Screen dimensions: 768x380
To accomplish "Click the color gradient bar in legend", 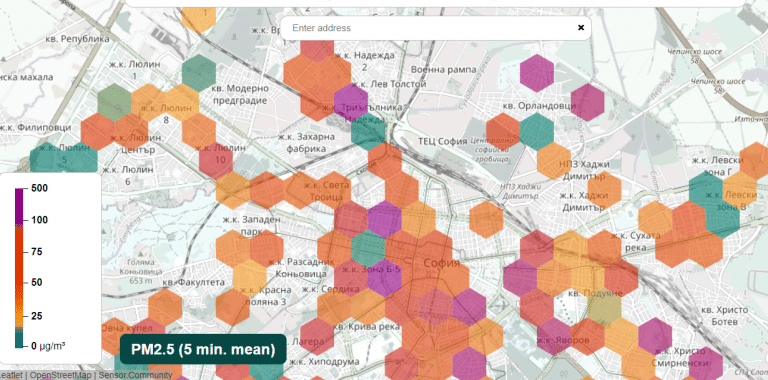I will 19,268.
